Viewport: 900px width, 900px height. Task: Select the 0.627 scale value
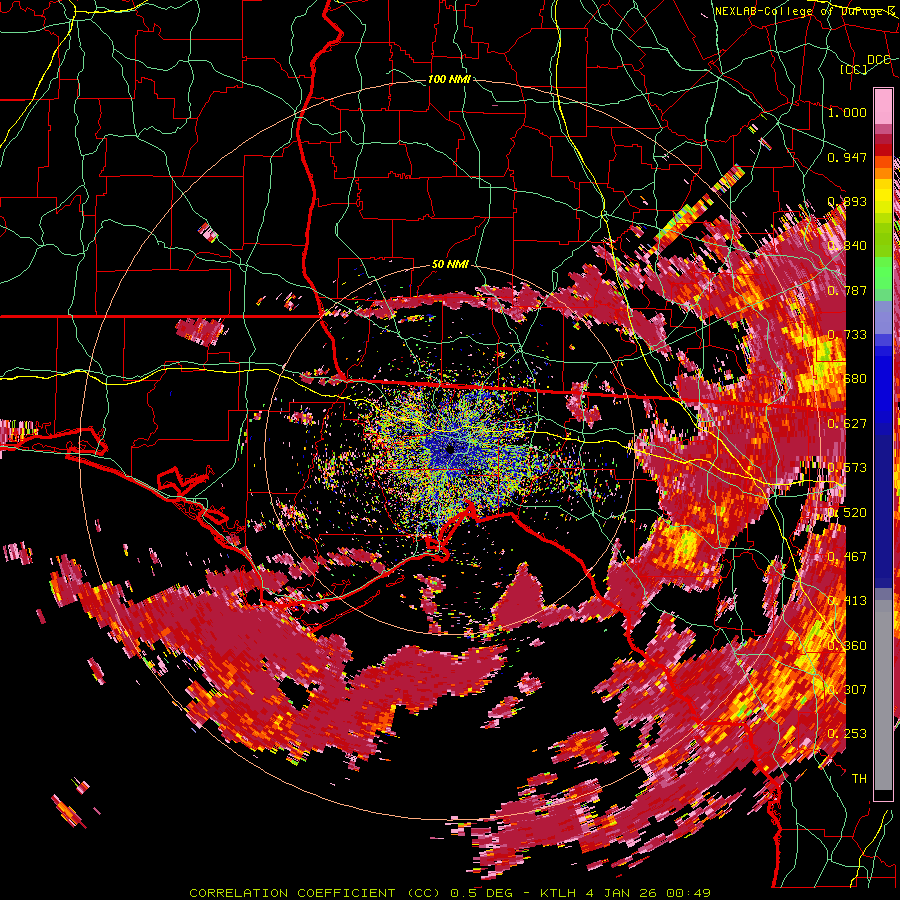847,424
